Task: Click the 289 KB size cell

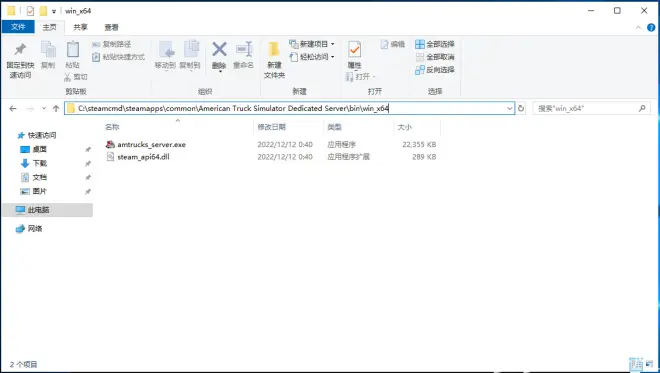Action: (424, 157)
